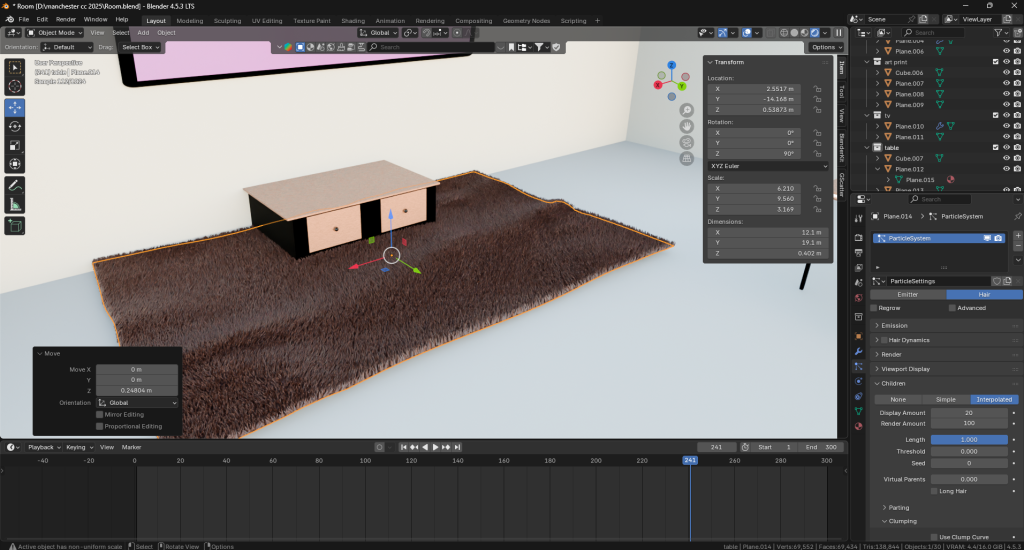Choose the Scale tool
Image resolution: width=1024 pixels, height=550 pixels.
coord(15,145)
